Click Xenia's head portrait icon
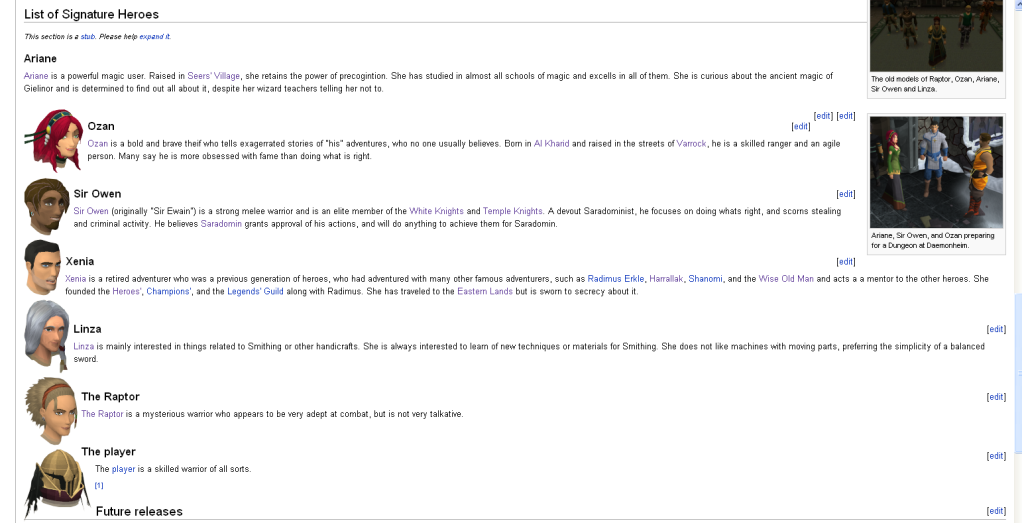The image size is (1022, 523). click(42, 268)
